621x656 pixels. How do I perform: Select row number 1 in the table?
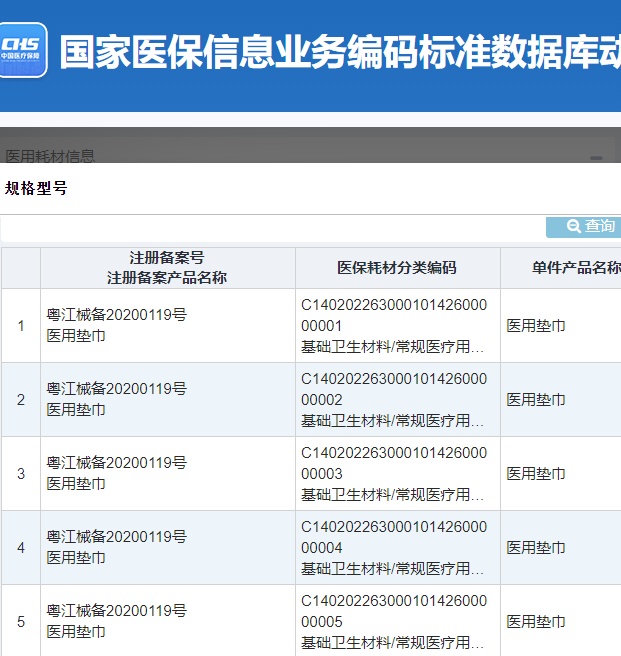tap(21, 325)
